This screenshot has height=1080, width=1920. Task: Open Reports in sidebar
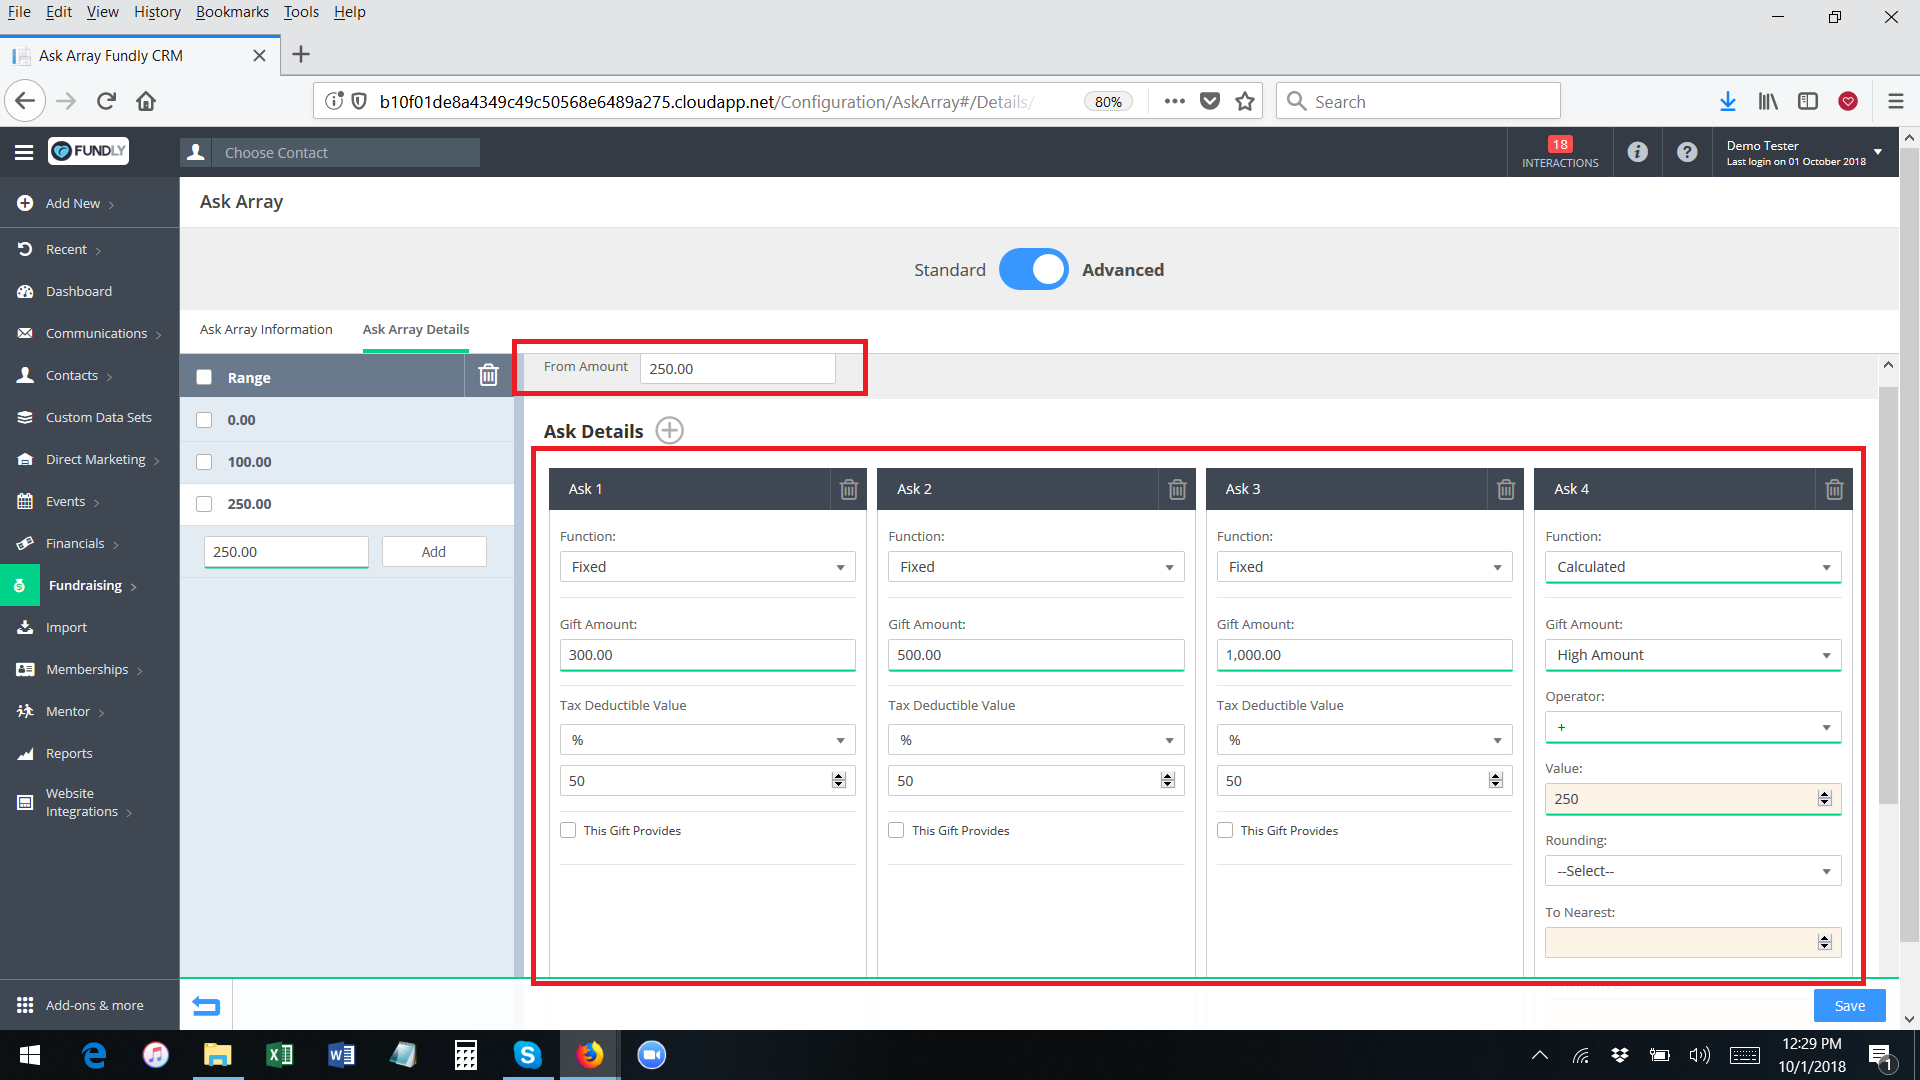(69, 753)
